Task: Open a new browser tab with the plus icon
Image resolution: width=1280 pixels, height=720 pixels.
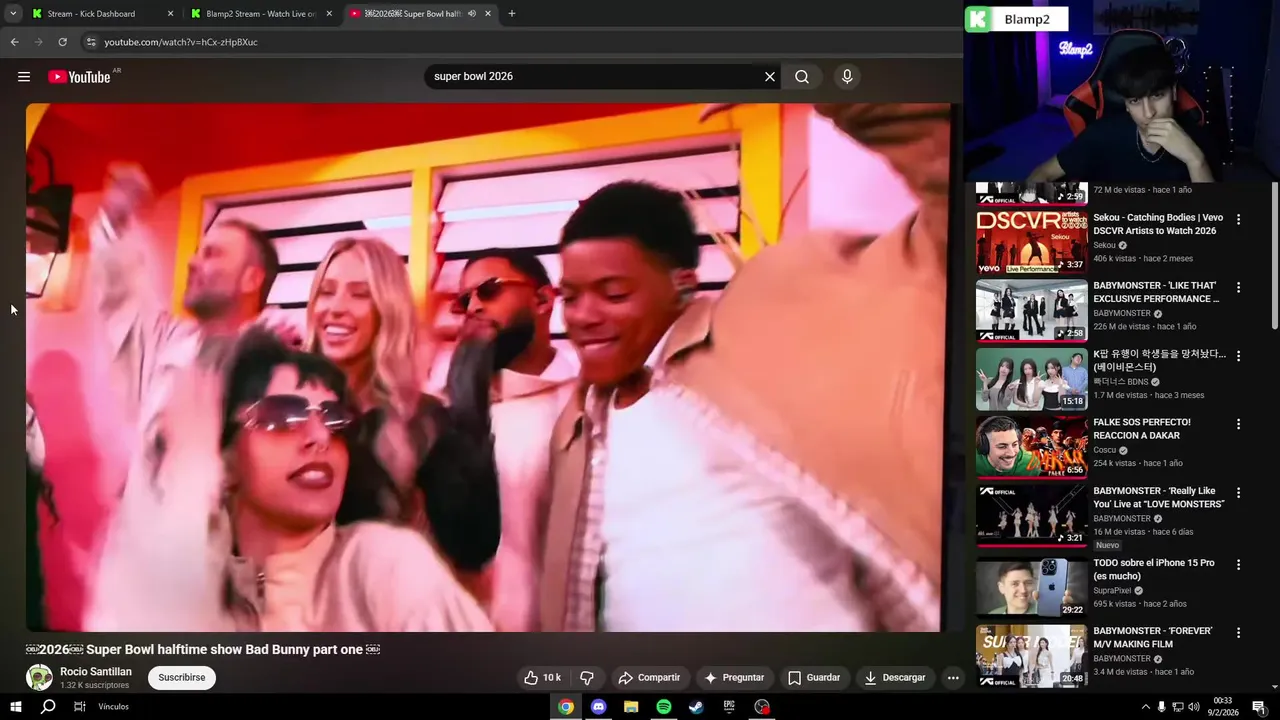Action: point(511,14)
